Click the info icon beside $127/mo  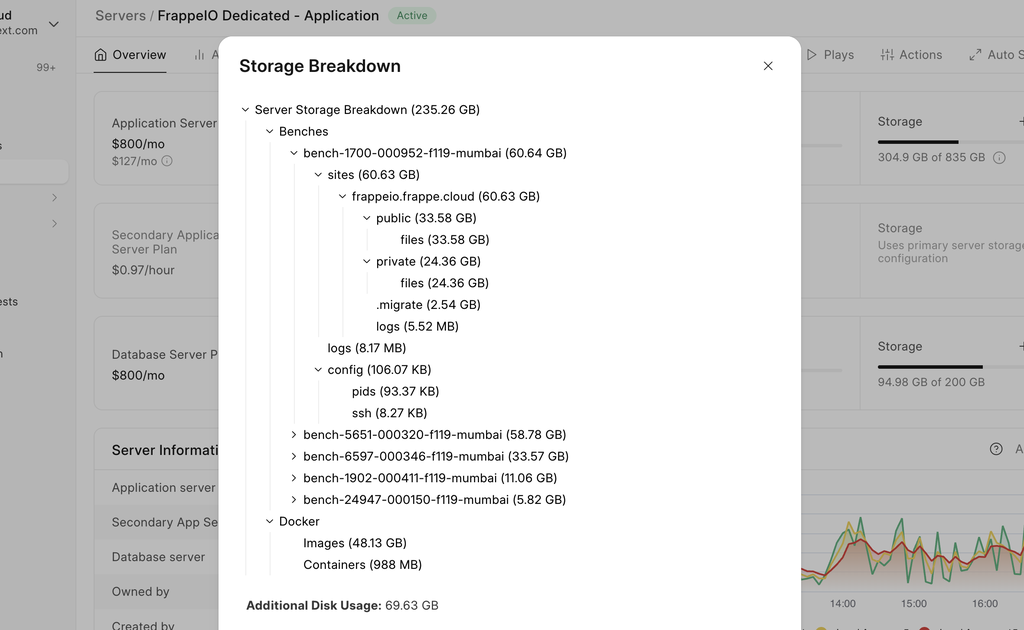click(167, 161)
